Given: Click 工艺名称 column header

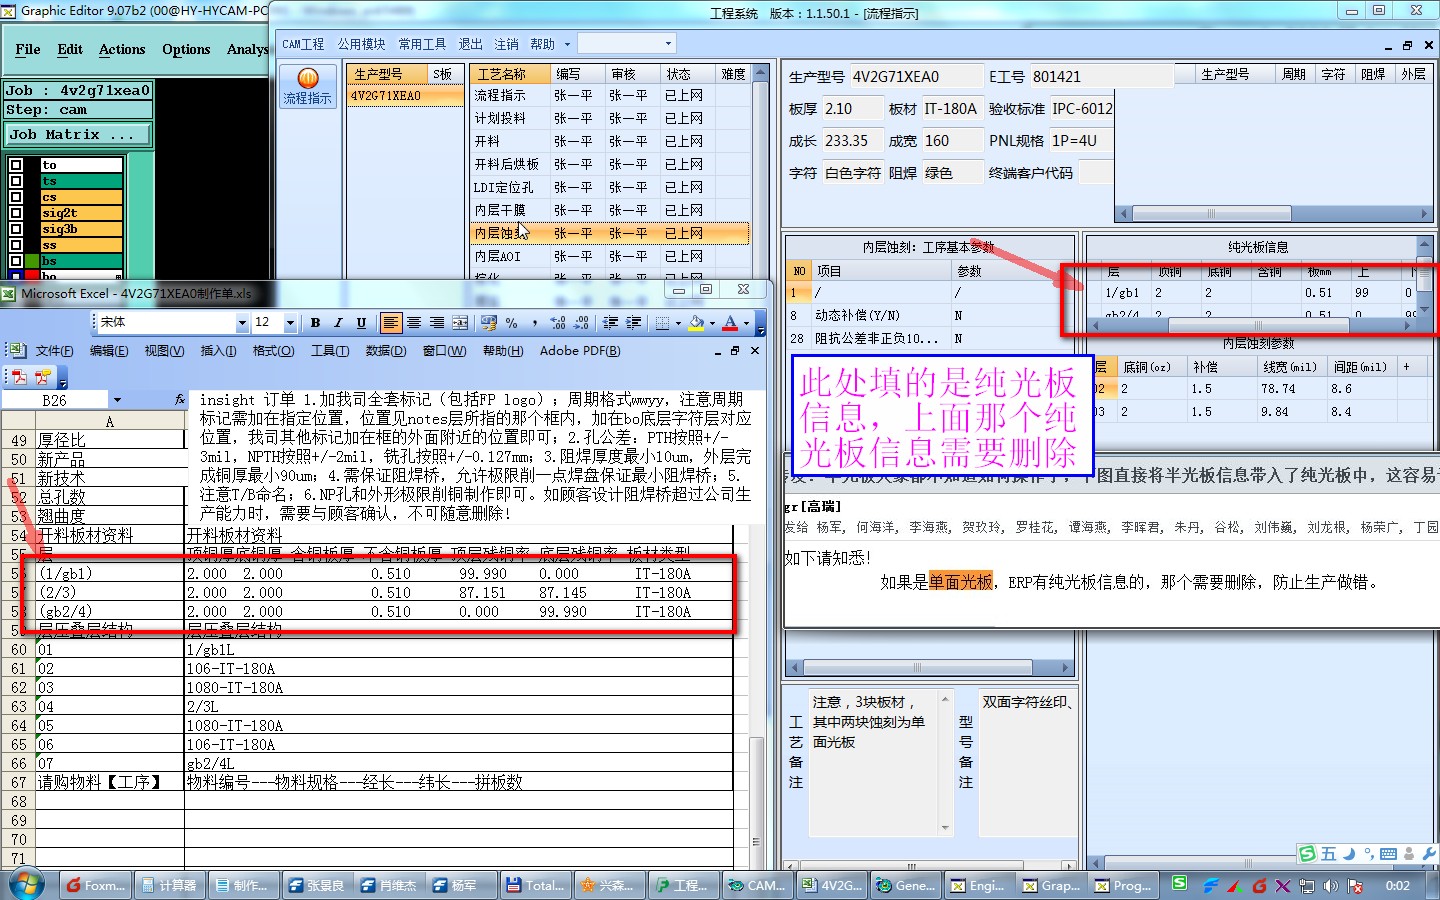Looking at the screenshot, I should click(x=510, y=74).
